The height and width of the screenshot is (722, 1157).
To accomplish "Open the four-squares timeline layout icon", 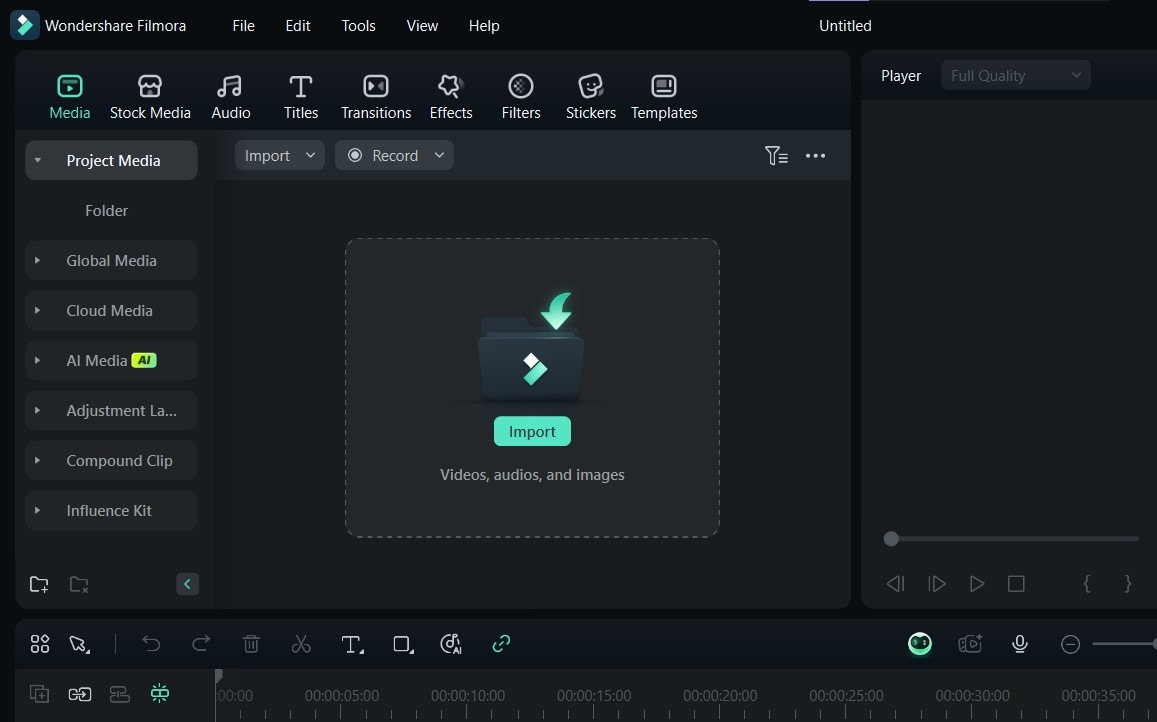I will (x=40, y=644).
